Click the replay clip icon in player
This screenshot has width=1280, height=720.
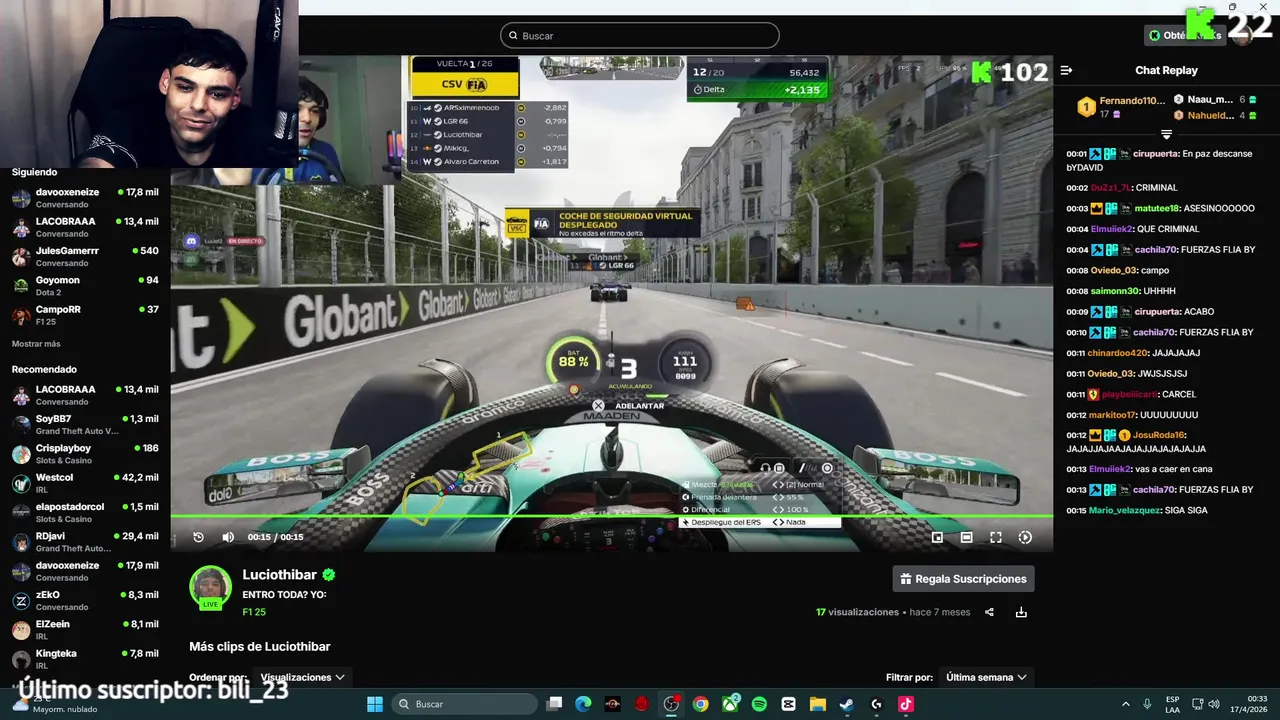click(198, 537)
